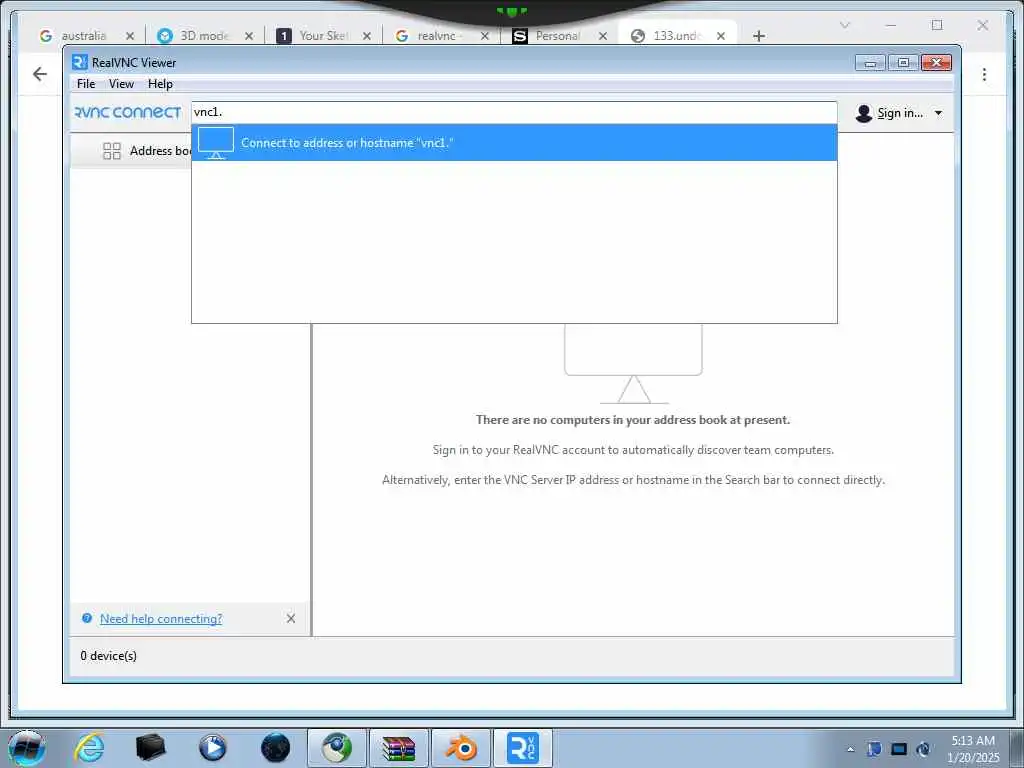Viewport: 1024px width, 768px height.
Task: Close the australia browser tab
Action: [130, 36]
